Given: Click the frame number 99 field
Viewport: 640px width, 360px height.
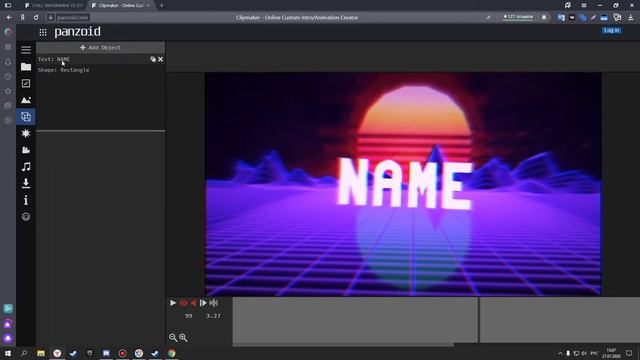Looking at the screenshot, I should click(x=188, y=316).
